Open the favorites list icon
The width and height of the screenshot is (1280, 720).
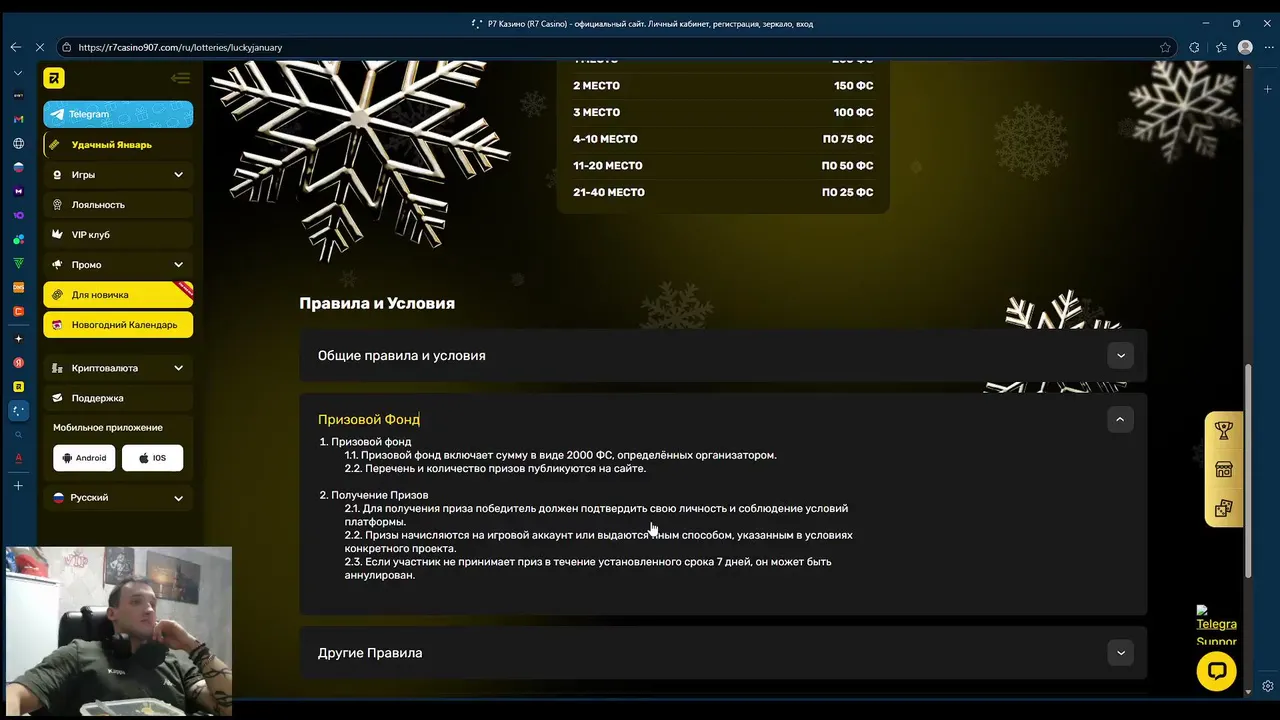[1221, 47]
